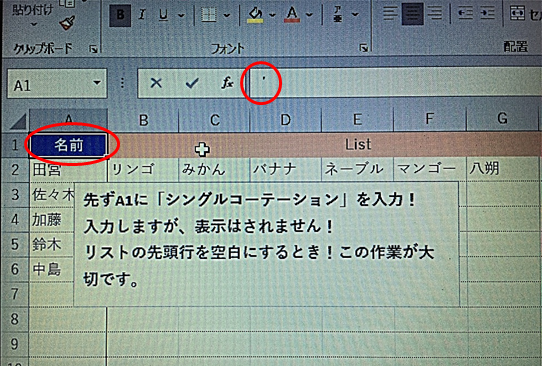Select cell containing 中島
The image size is (542, 366).
tap(52, 270)
